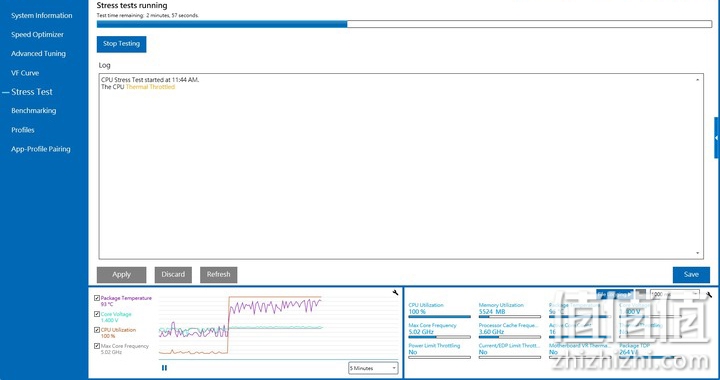Go to Profiles page
This screenshot has height=380, width=720.
[x=23, y=130]
